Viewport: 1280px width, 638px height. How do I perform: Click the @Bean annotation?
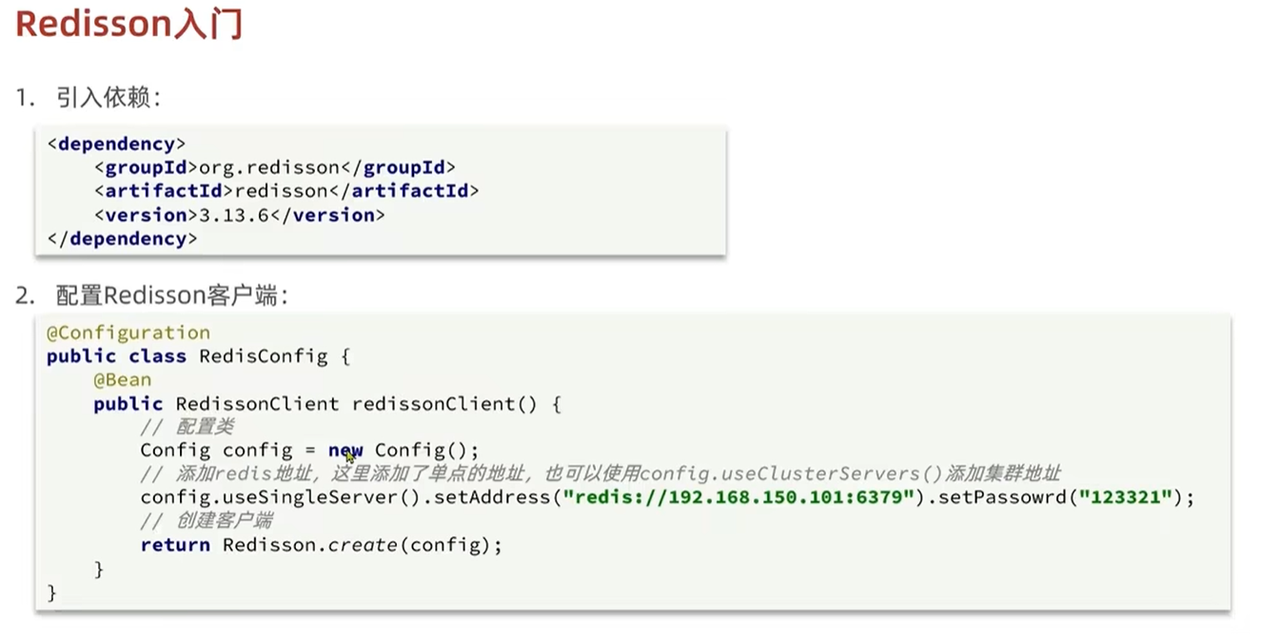(122, 379)
